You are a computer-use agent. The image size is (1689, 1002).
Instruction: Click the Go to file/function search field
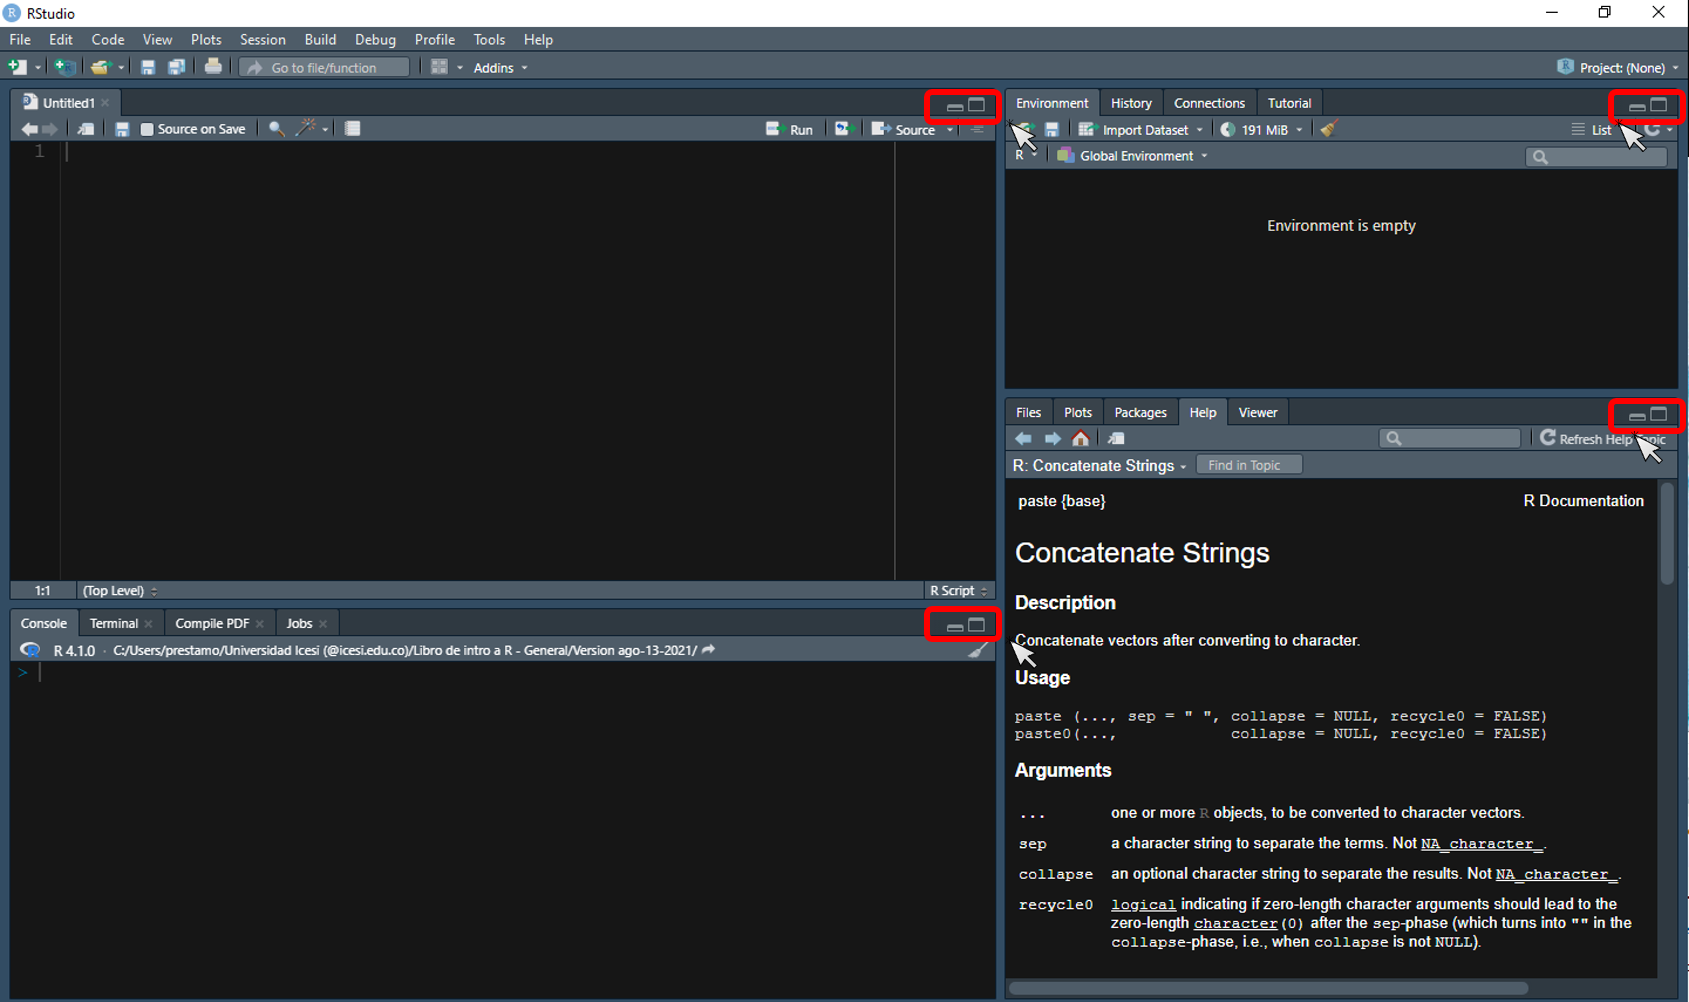(x=325, y=68)
